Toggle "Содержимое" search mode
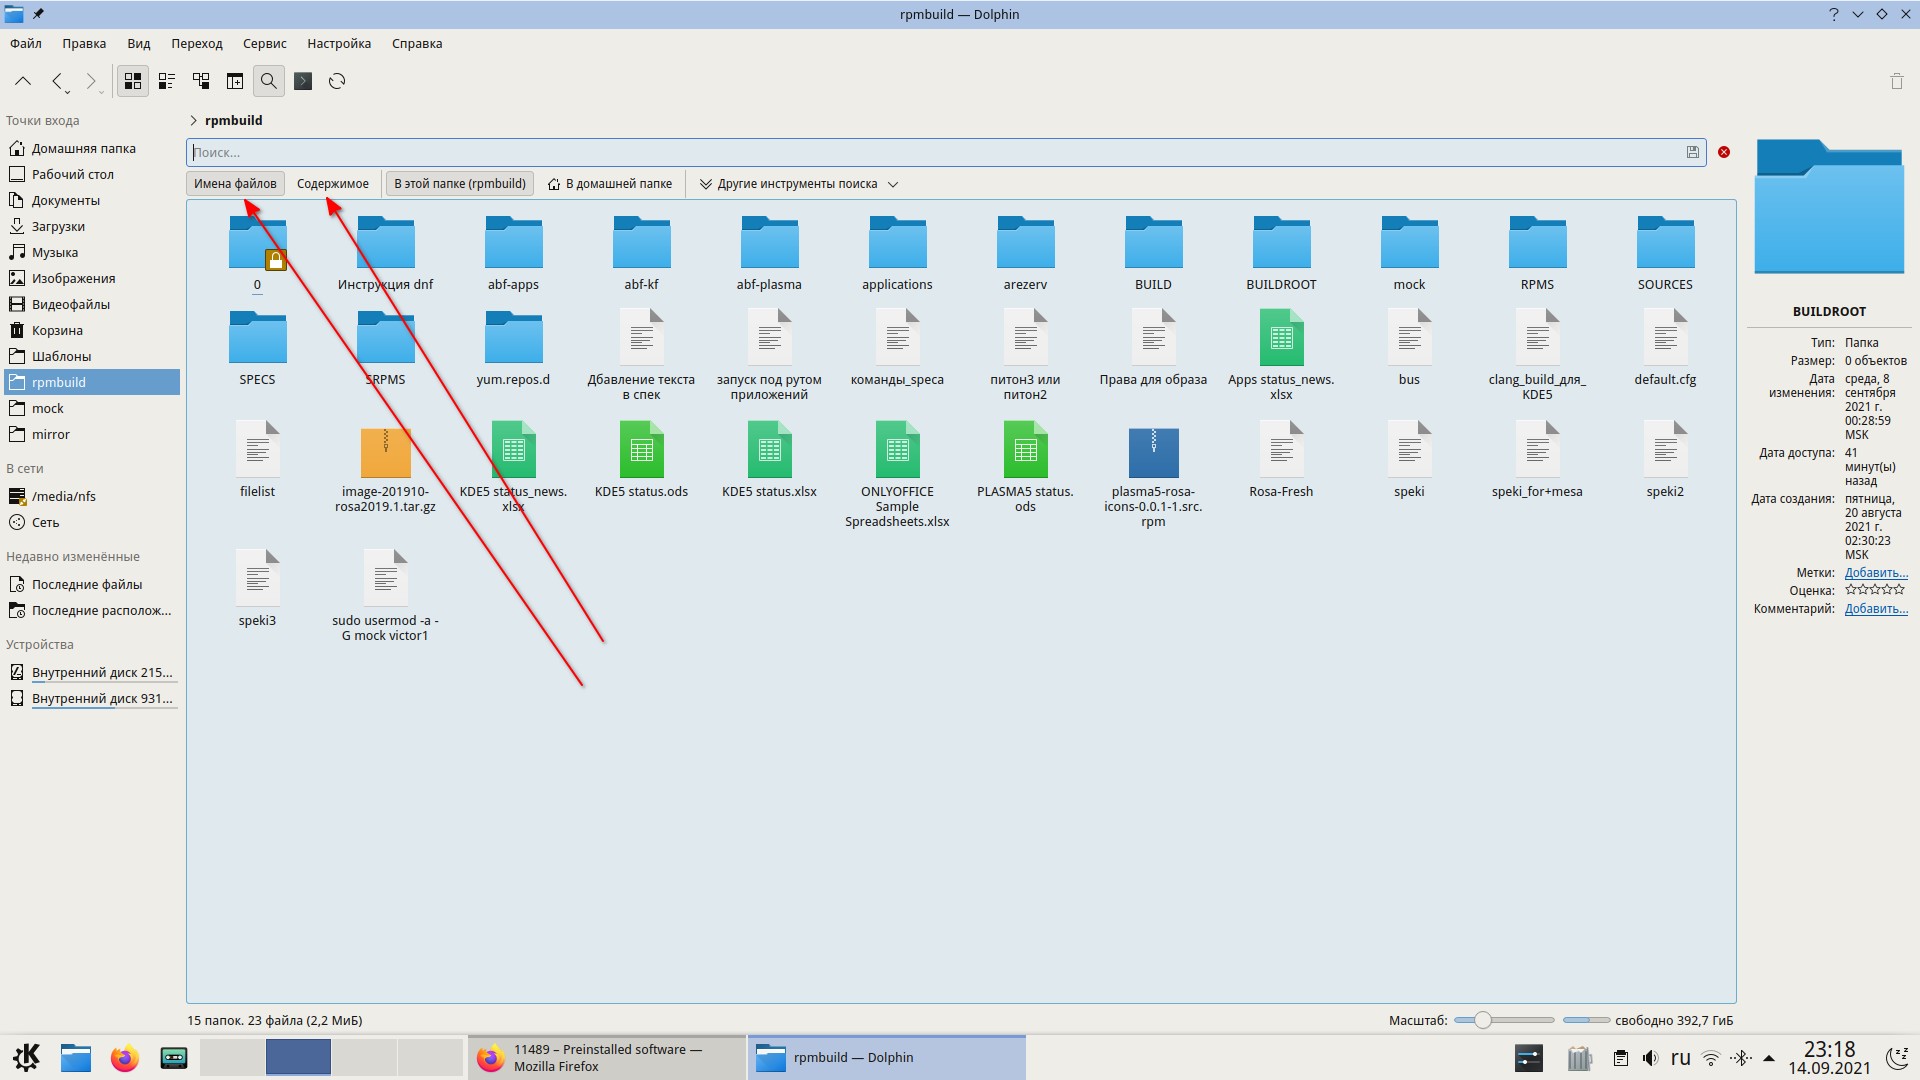The width and height of the screenshot is (1920, 1080). point(332,184)
